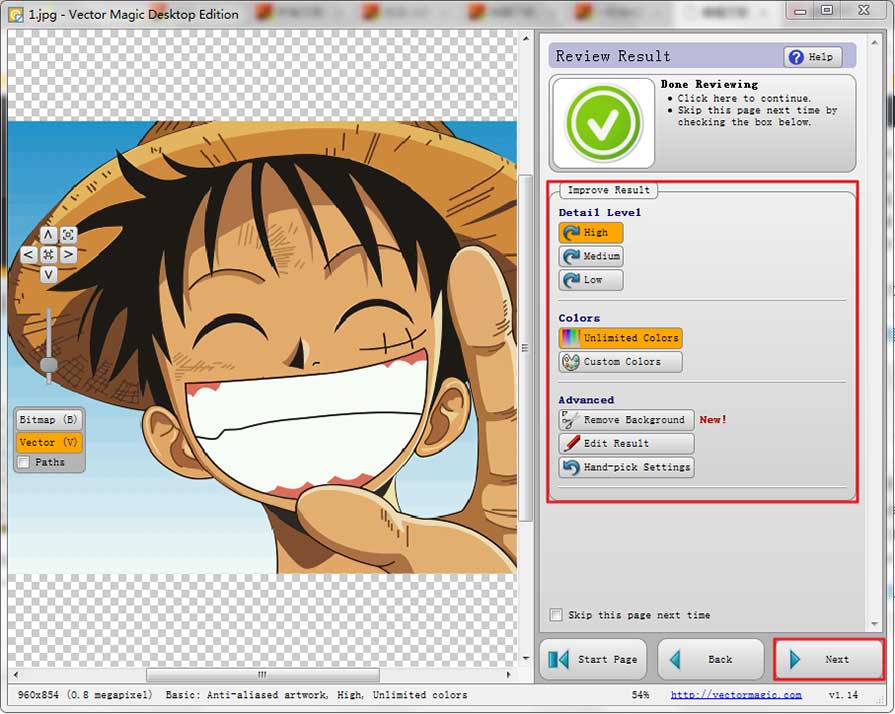Set detail level to Low
Viewport: 895px width, 714px height.
point(591,280)
